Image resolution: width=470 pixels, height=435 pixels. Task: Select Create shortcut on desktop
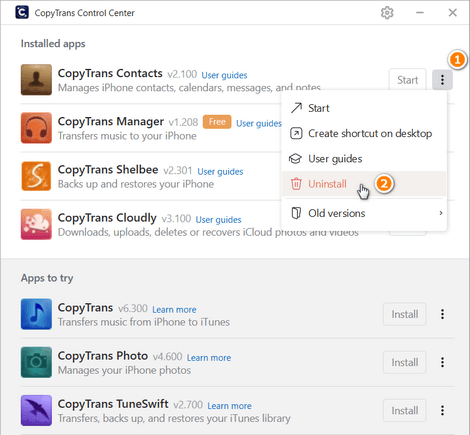pos(364,133)
